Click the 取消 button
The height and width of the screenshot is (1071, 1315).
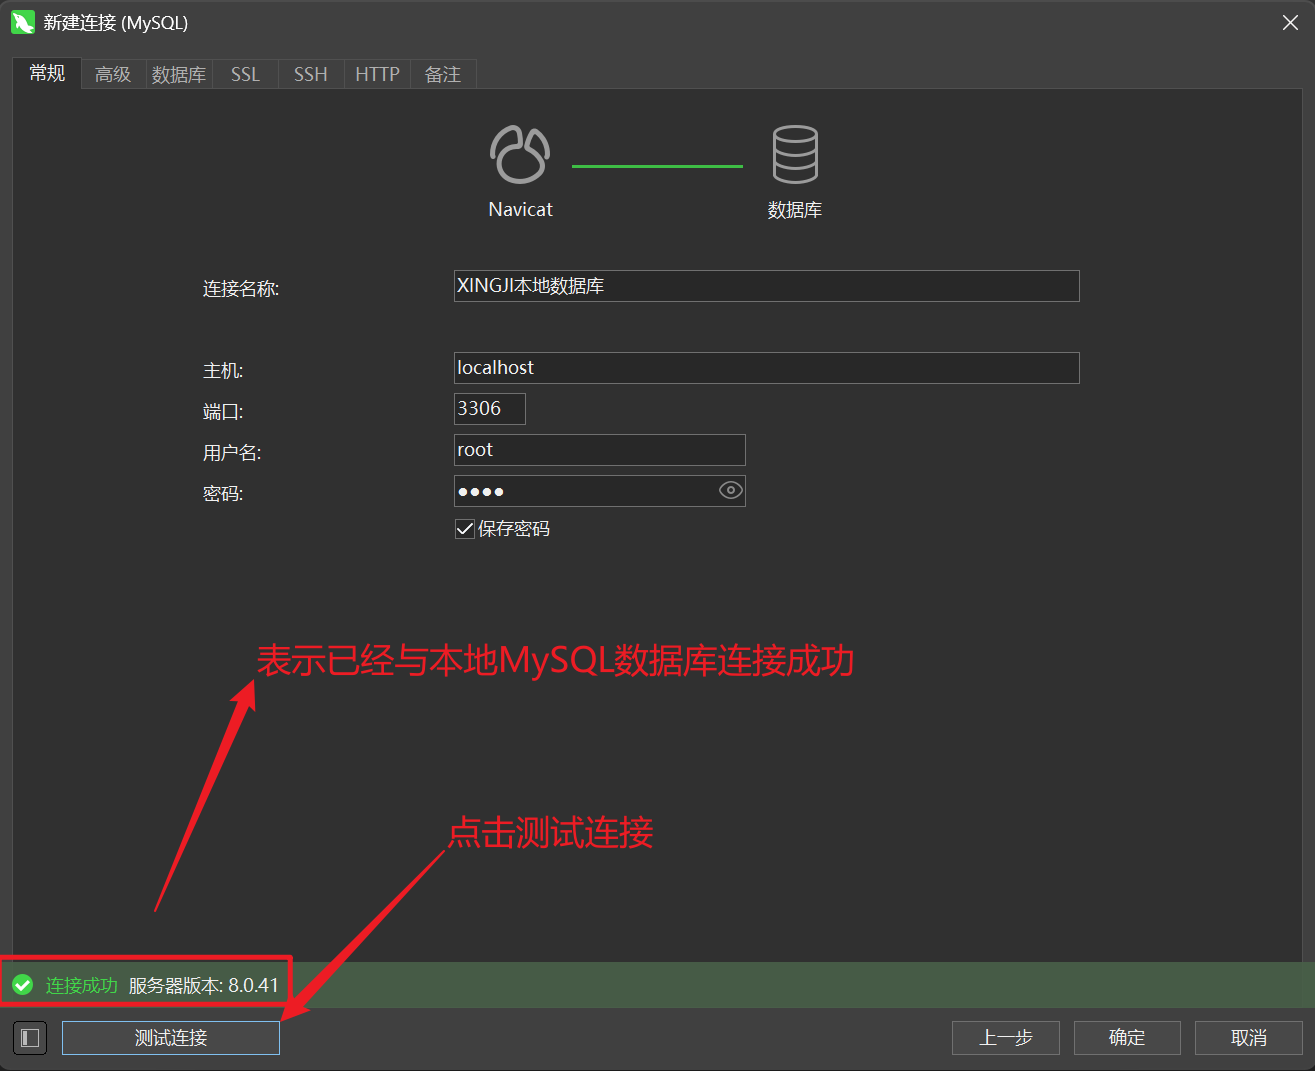click(x=1248, y=1038)
